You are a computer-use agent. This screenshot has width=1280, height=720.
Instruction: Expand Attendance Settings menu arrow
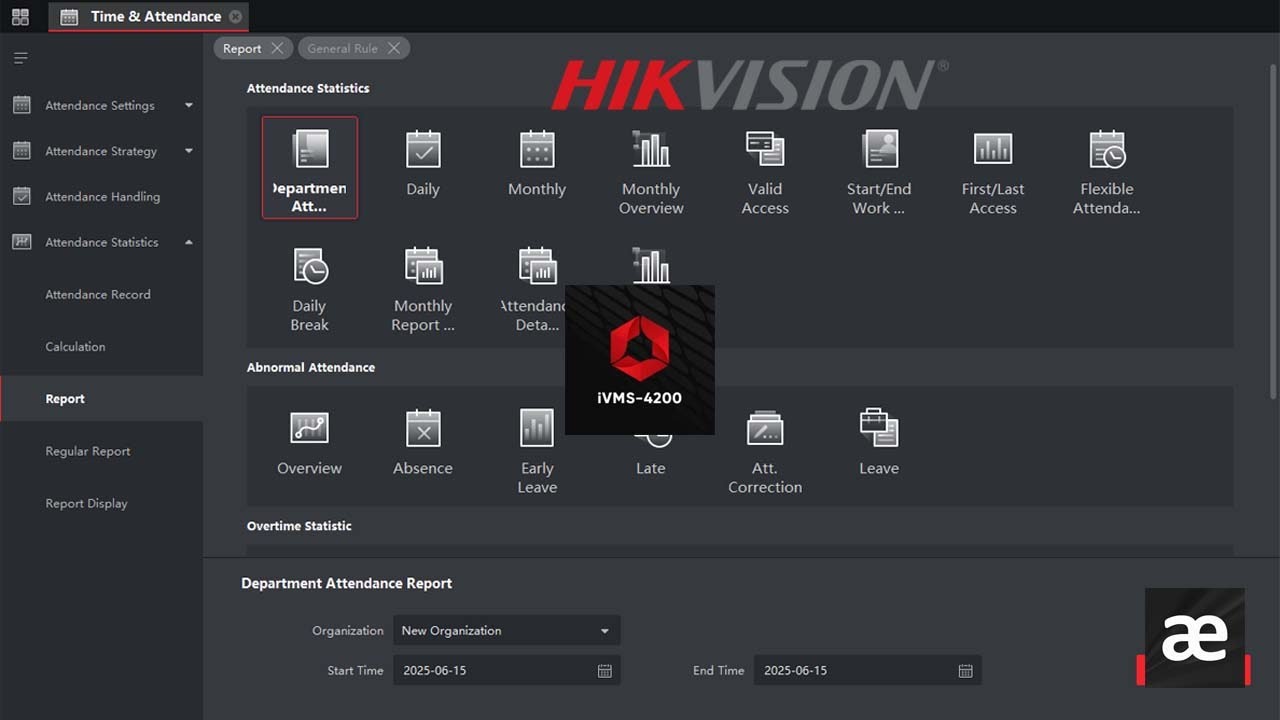tap(189, 105)
